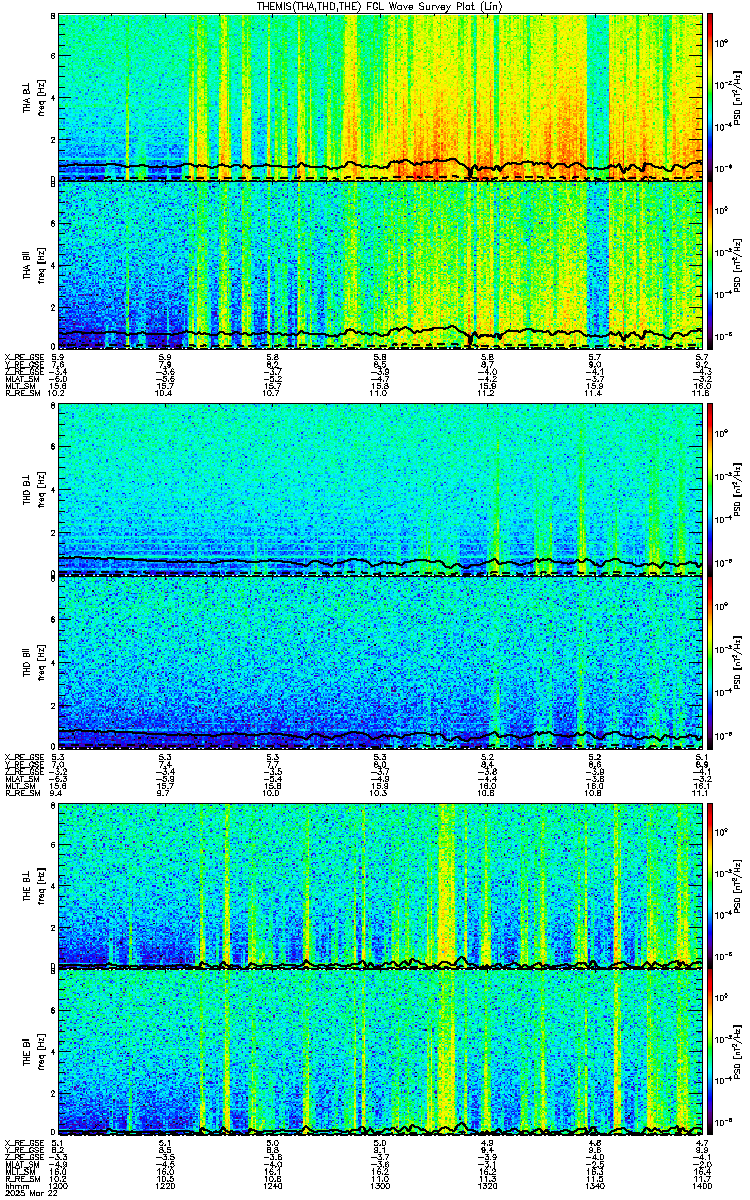Click the color bar beside THD B-perpendicular panel

point(711,489)
